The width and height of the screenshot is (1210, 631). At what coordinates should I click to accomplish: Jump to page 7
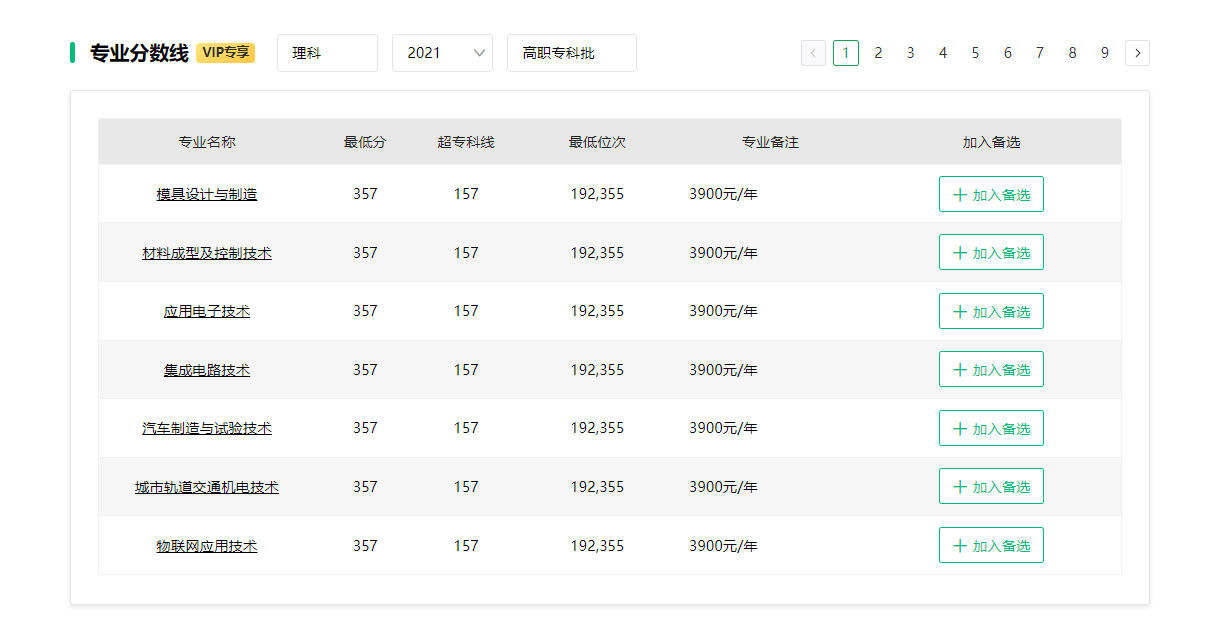click(x=1040, y=53)
